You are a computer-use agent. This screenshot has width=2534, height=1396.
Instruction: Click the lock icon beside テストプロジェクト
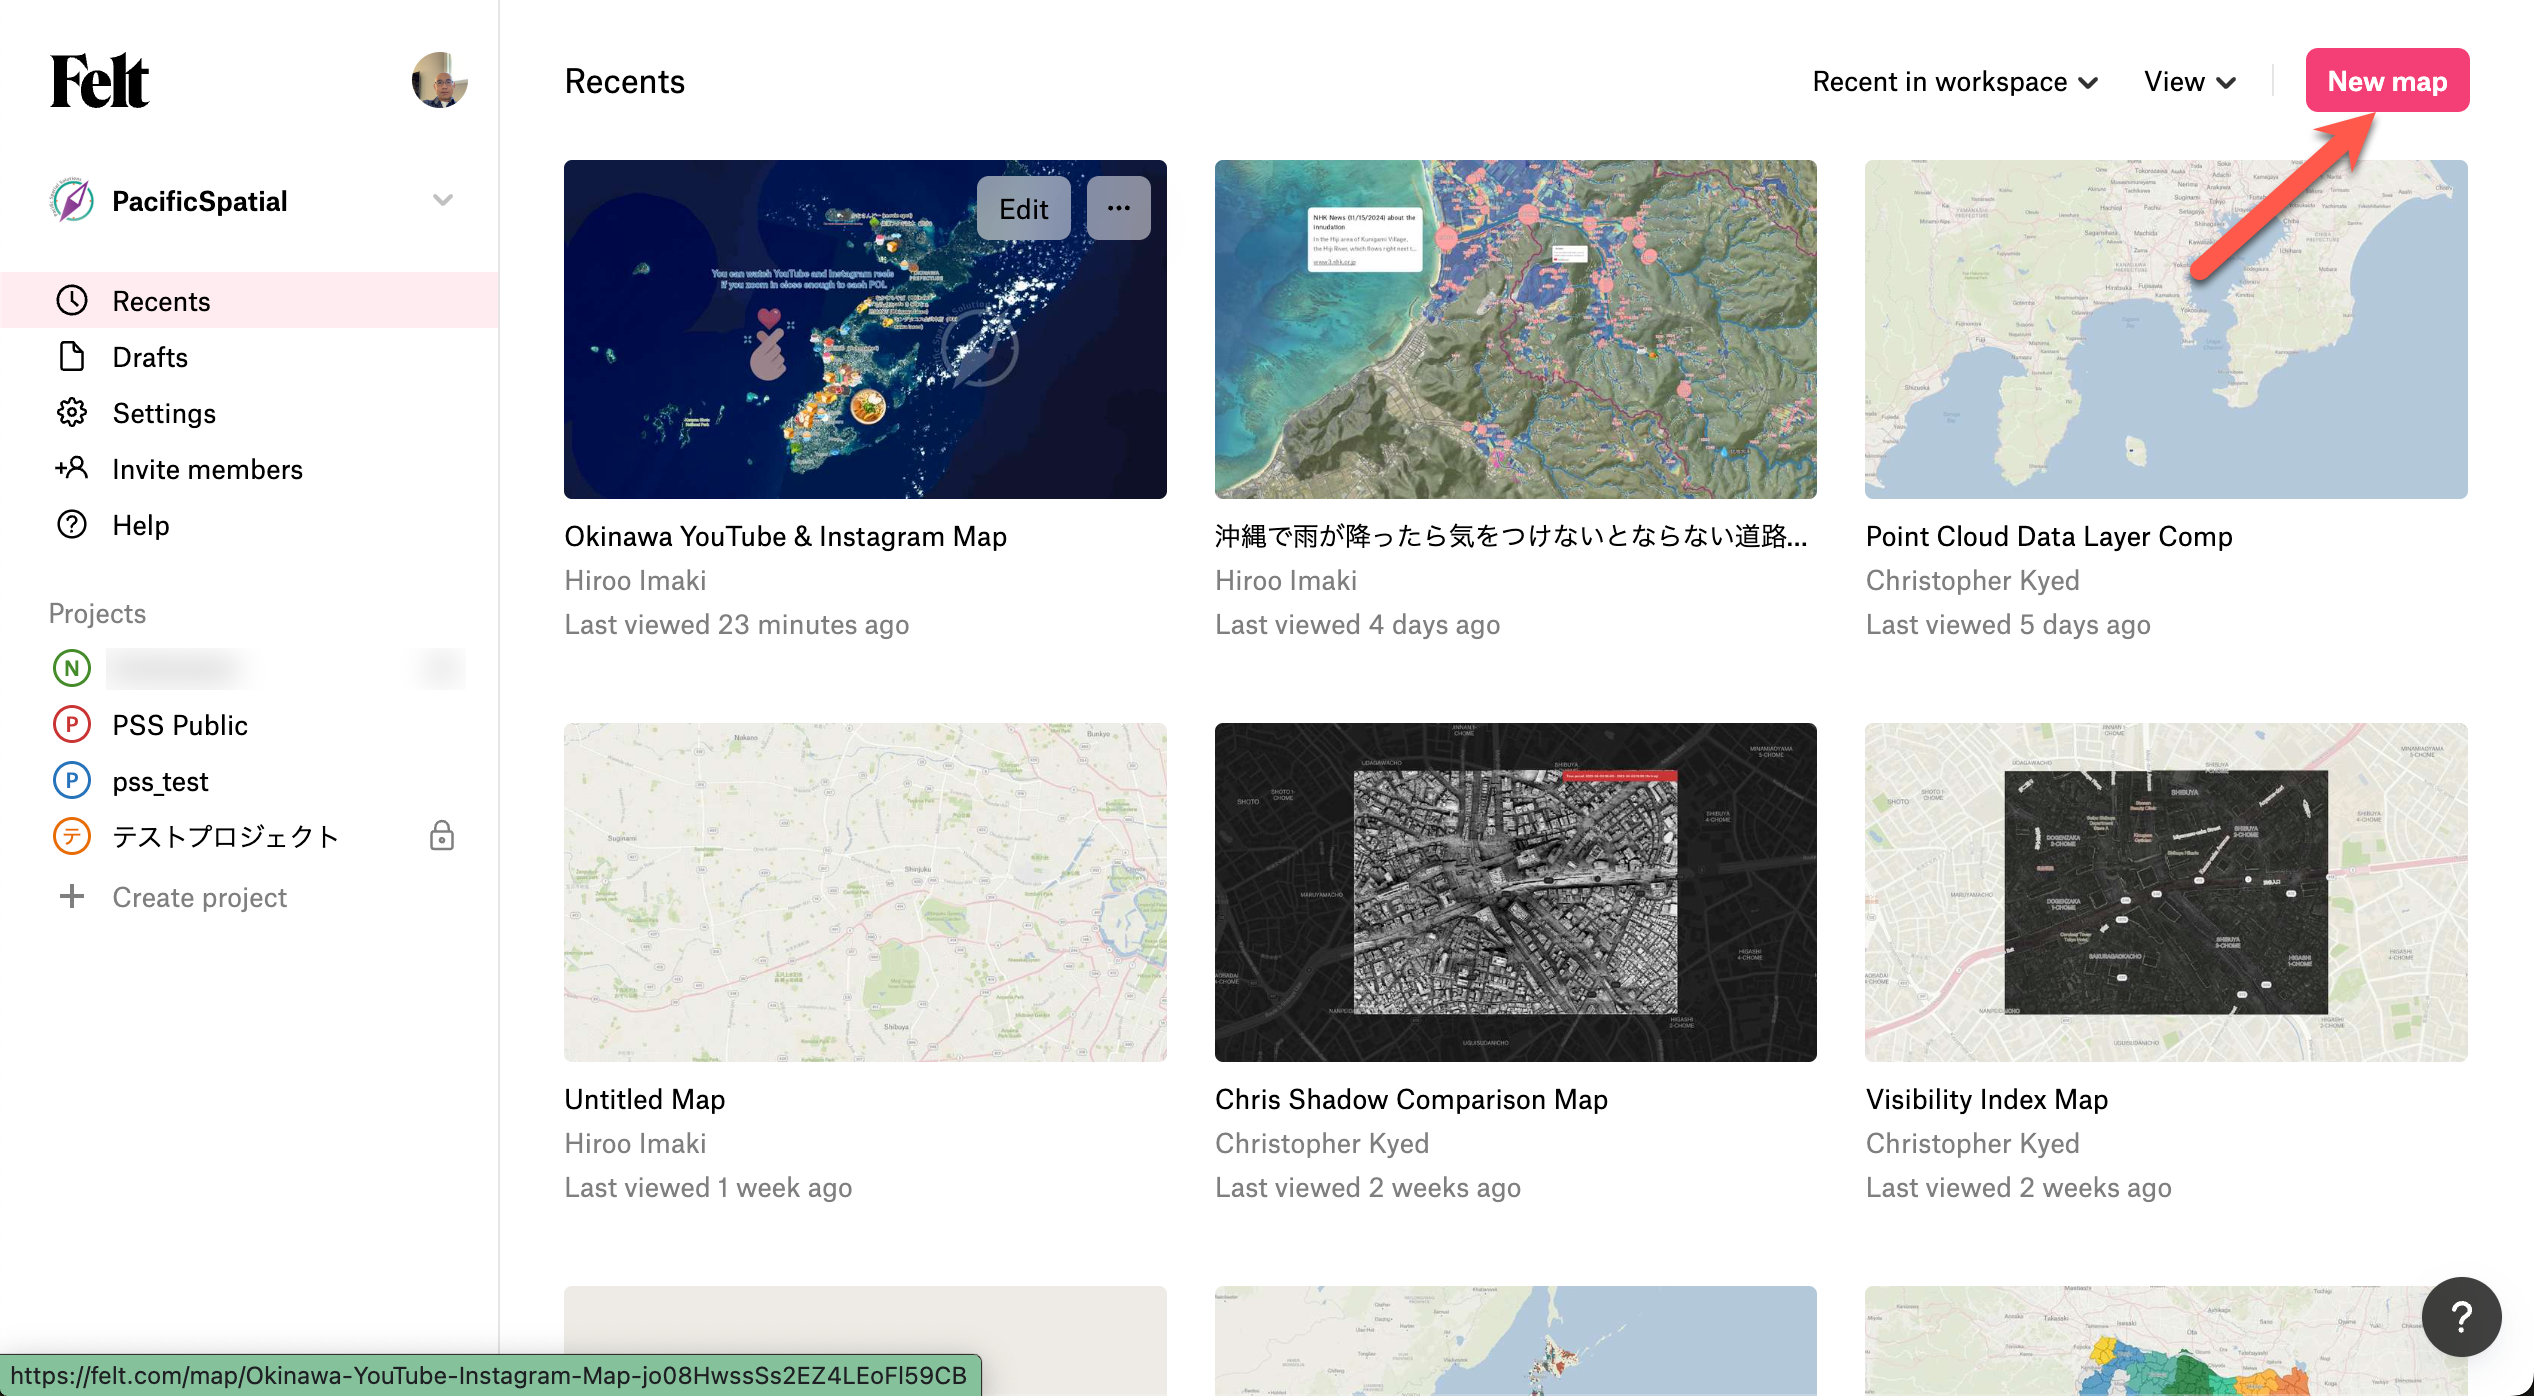[x=442, y=836]
